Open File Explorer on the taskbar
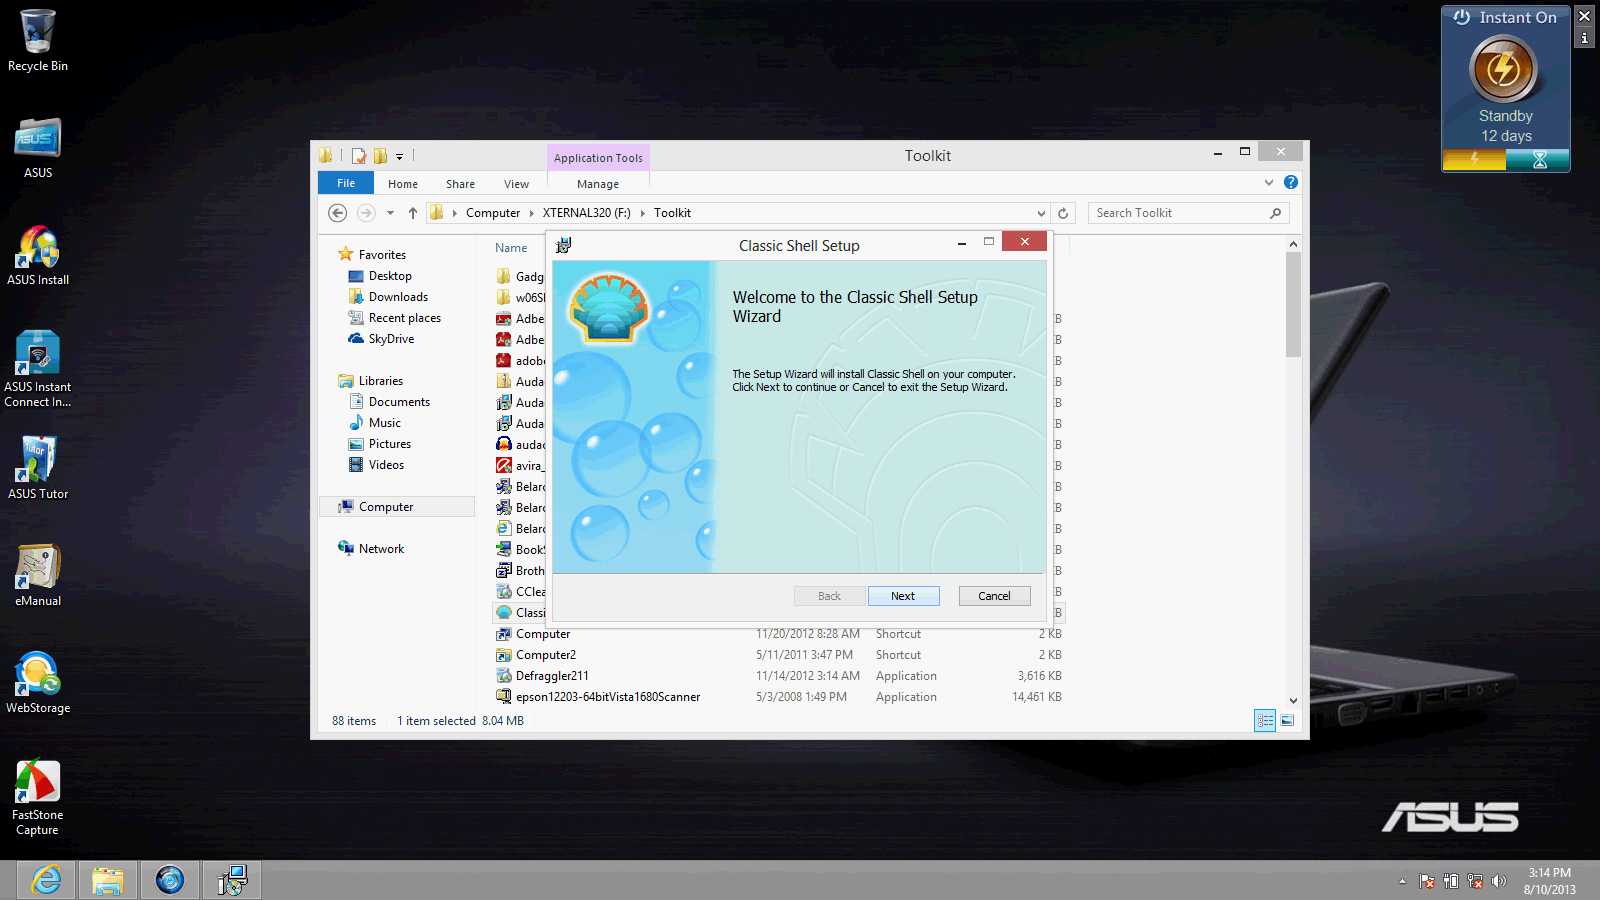Screen dimensions: 1600x900 point(108,880)
